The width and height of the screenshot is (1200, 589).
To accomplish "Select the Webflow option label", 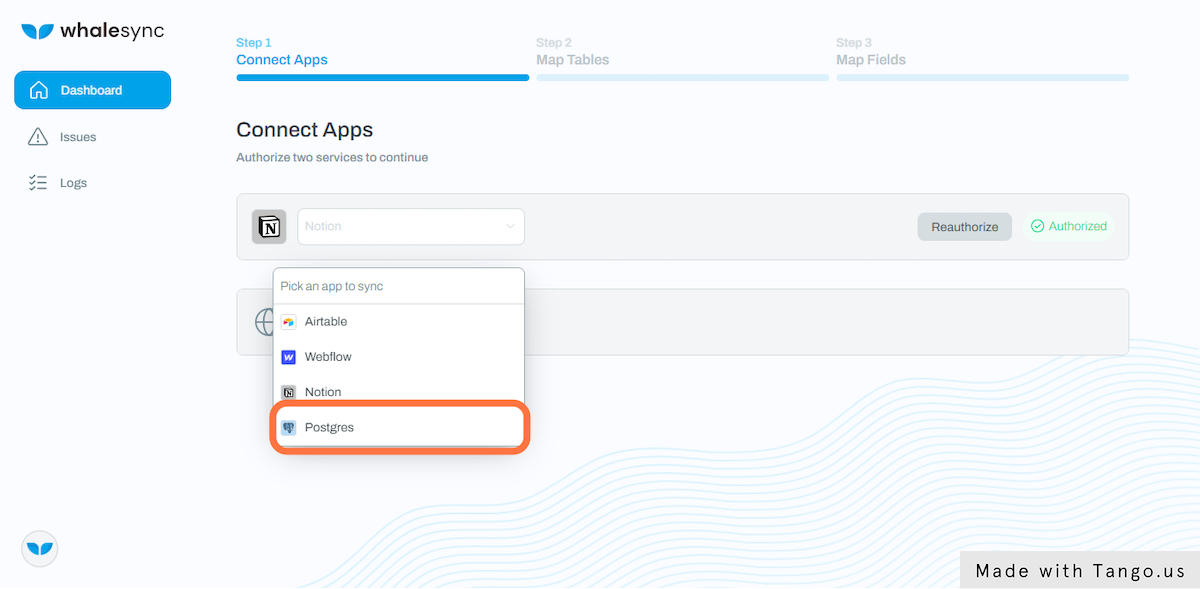I will click(x=328, y=357).
